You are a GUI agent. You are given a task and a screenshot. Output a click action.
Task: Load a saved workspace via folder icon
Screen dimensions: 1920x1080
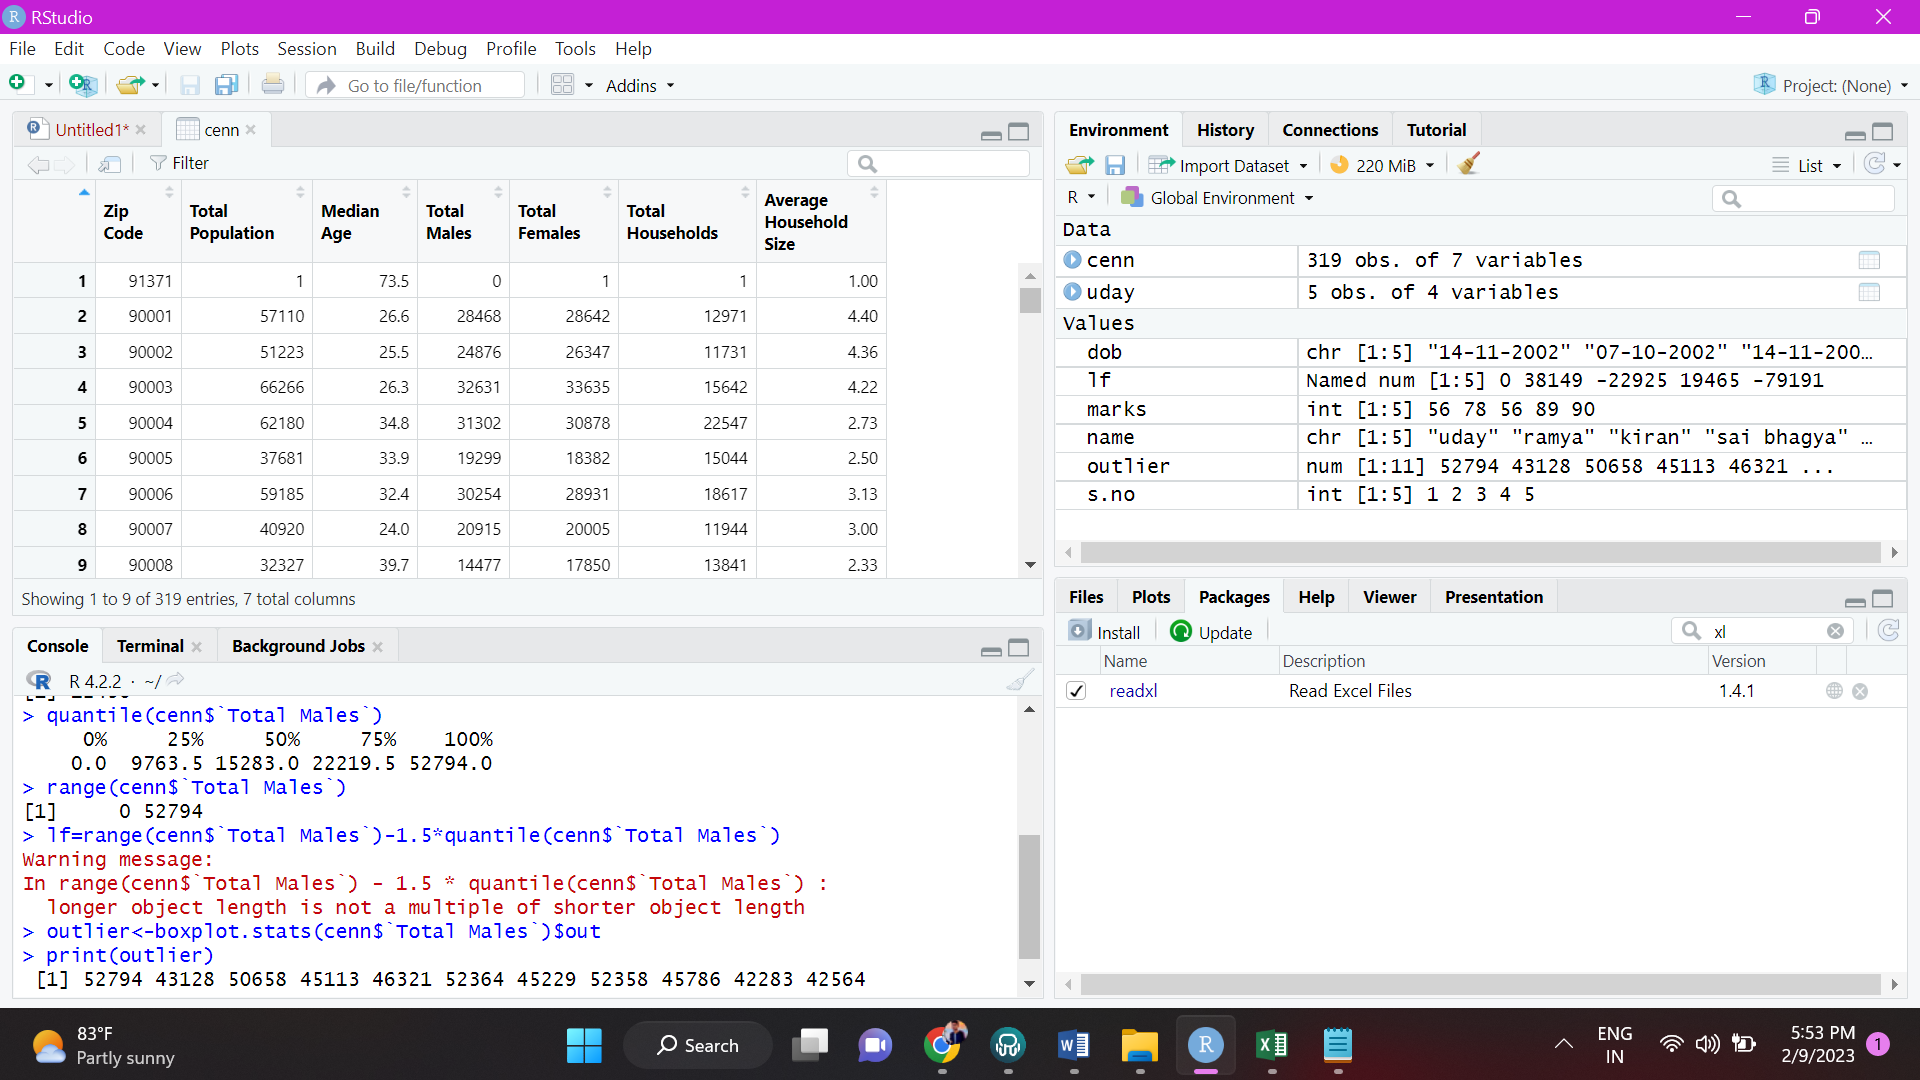point(1079,164)
